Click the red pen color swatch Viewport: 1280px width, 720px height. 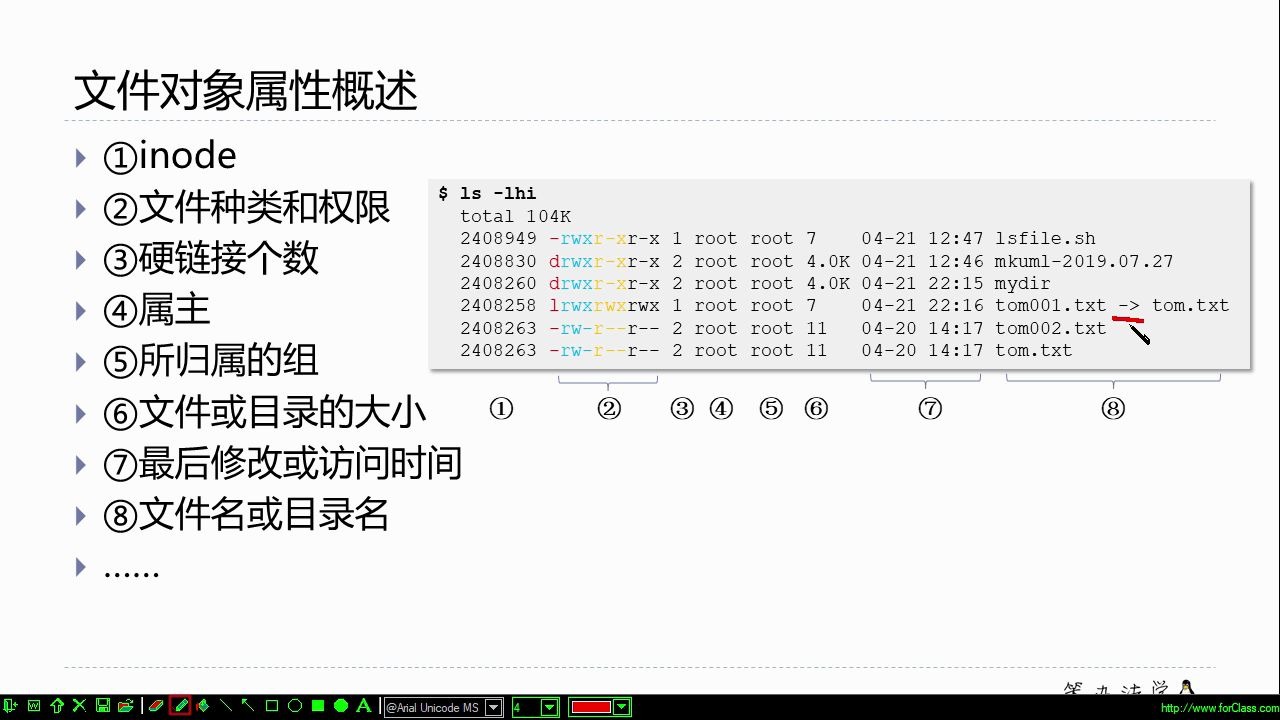tap(591, 707)
